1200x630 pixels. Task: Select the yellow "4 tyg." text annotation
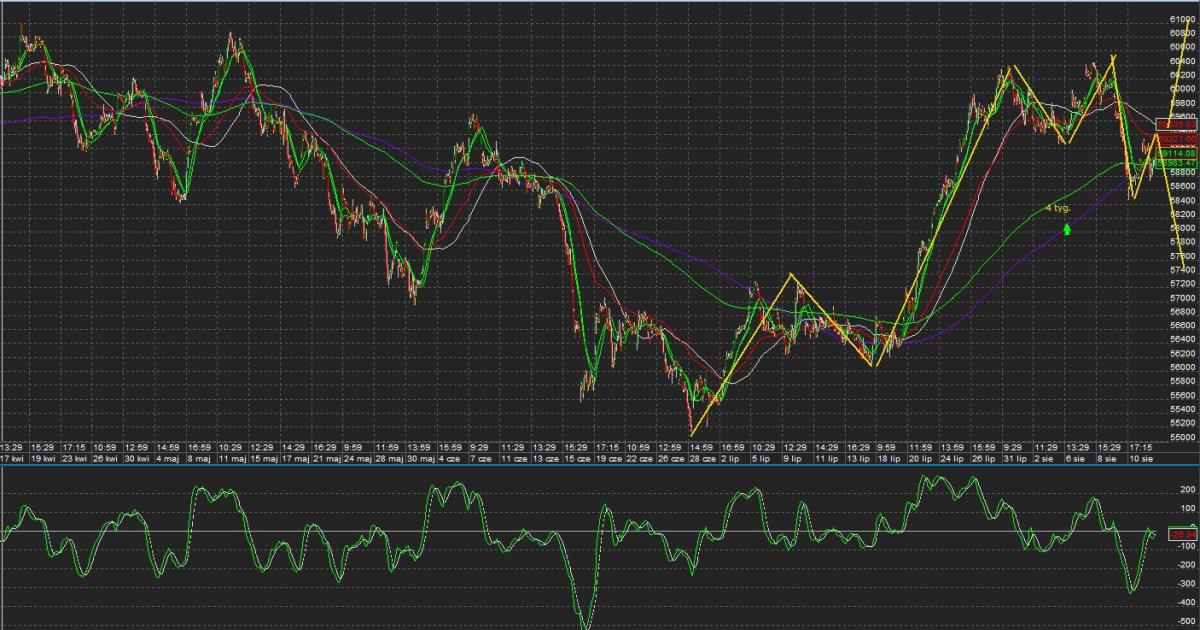pos(1058,208)
